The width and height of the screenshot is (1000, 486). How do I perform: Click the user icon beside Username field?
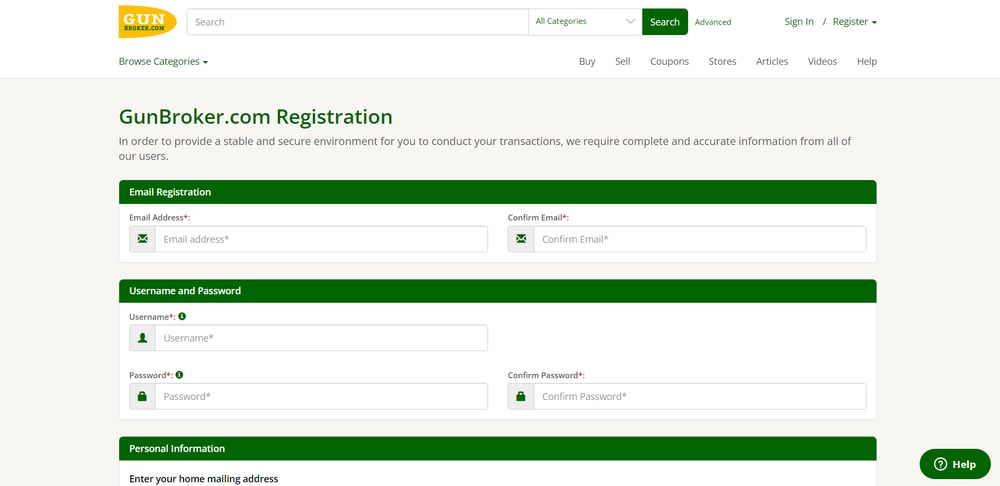[x=142, y=338]
